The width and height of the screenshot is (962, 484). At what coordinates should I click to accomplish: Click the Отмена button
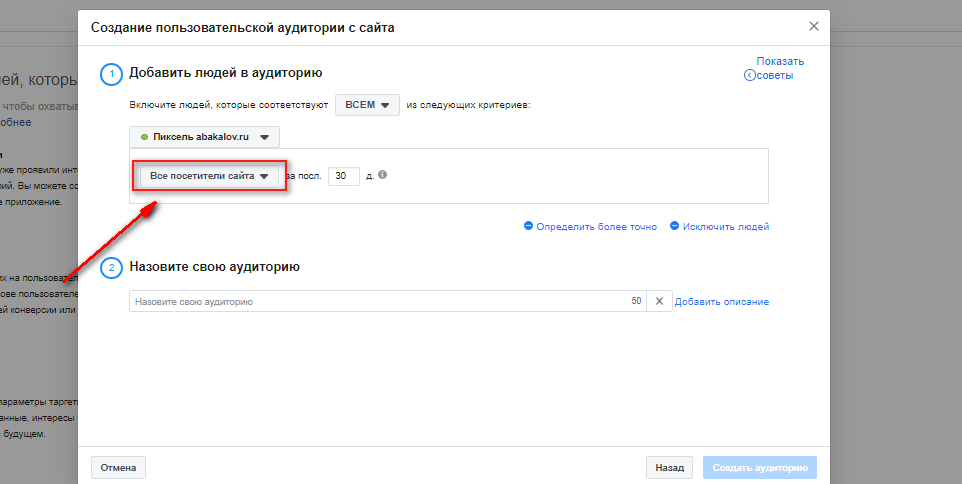point(118,467)
